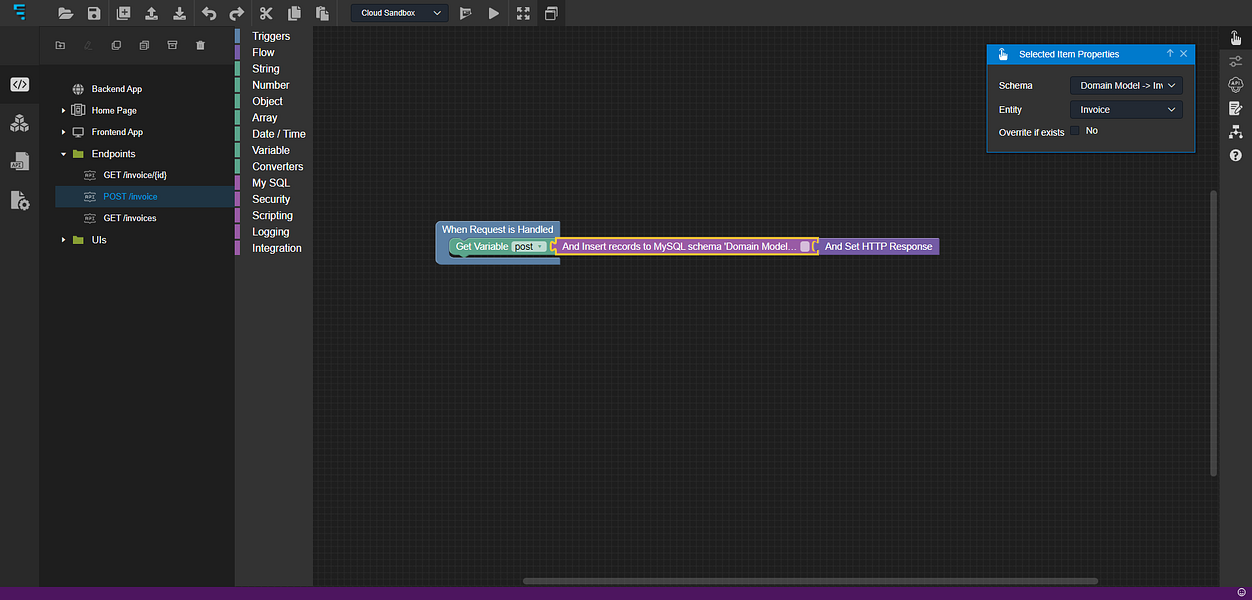Screen dimensions: 1252x600
Task: Open the Cloud Sandbox environment dropdown
Action: coord(400,13)
